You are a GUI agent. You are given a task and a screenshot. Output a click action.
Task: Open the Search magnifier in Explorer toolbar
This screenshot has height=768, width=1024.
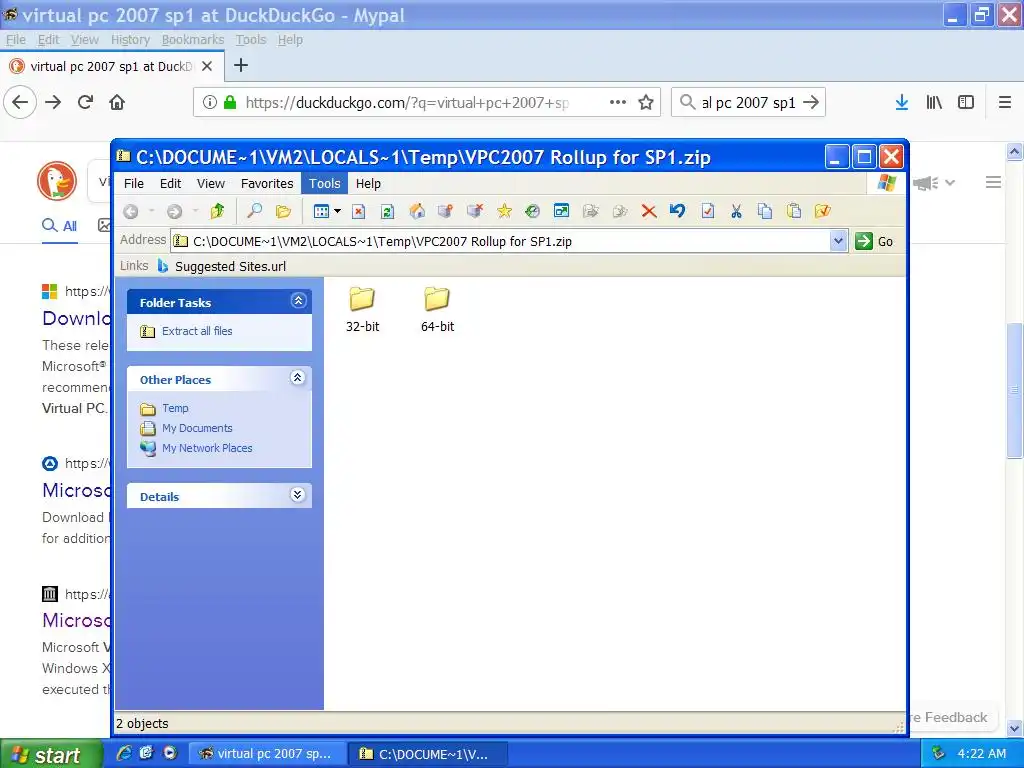tap(254, 211)
